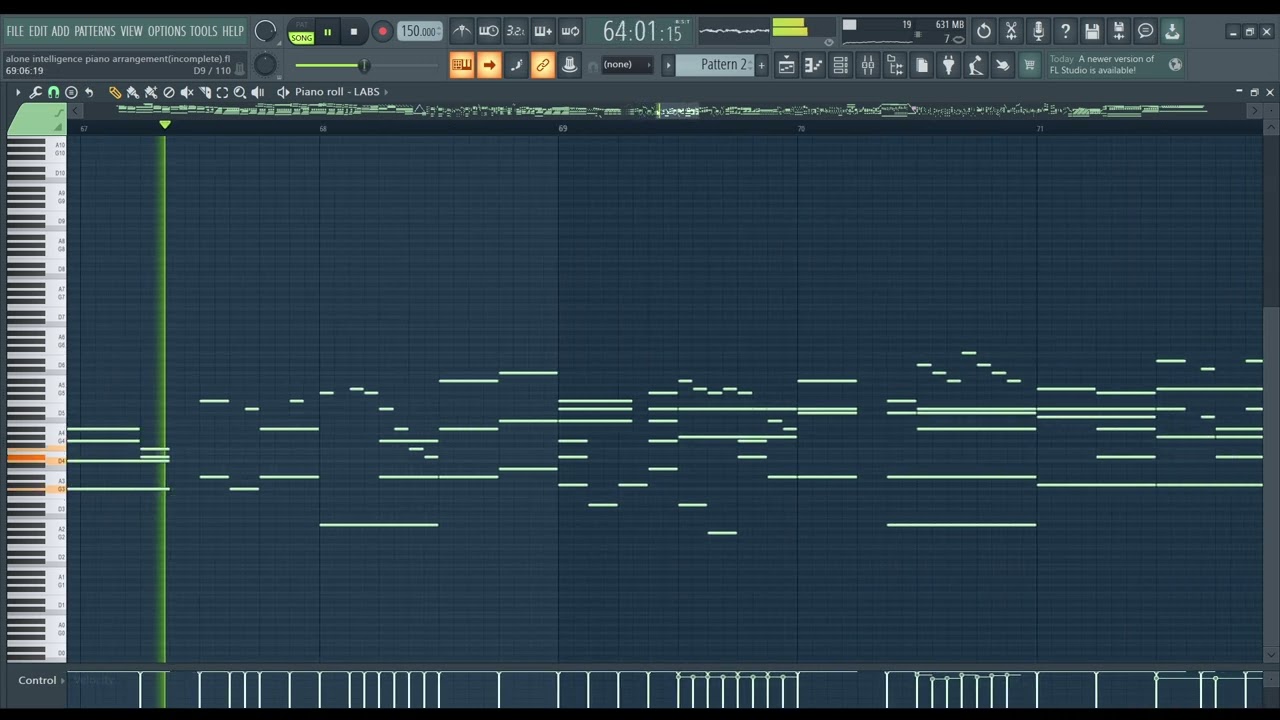Toggle the link/multilink to controllers icon
The image size is (1280, 720).
tap(543, 65)
